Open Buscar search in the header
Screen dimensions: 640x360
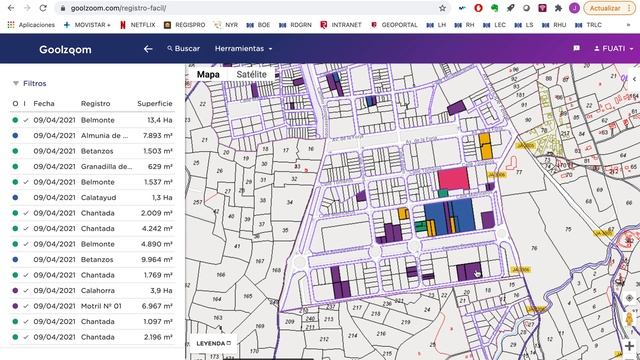184,49
